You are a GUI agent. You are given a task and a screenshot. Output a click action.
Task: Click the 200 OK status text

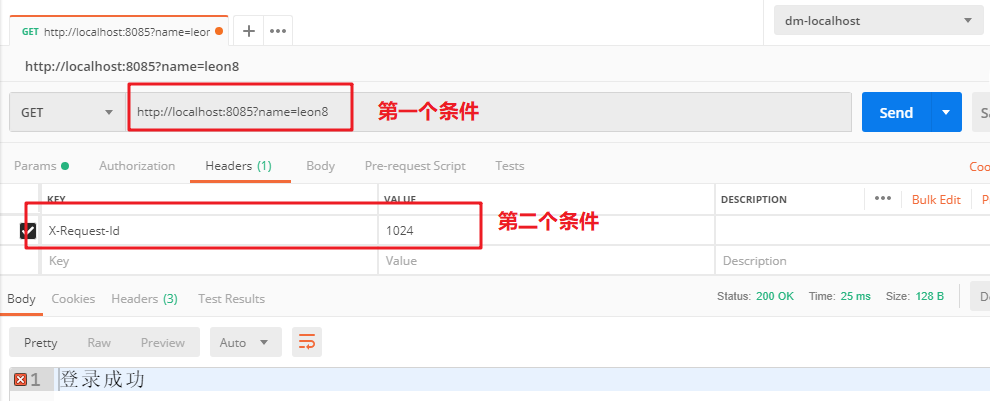[x=775, y=296]
